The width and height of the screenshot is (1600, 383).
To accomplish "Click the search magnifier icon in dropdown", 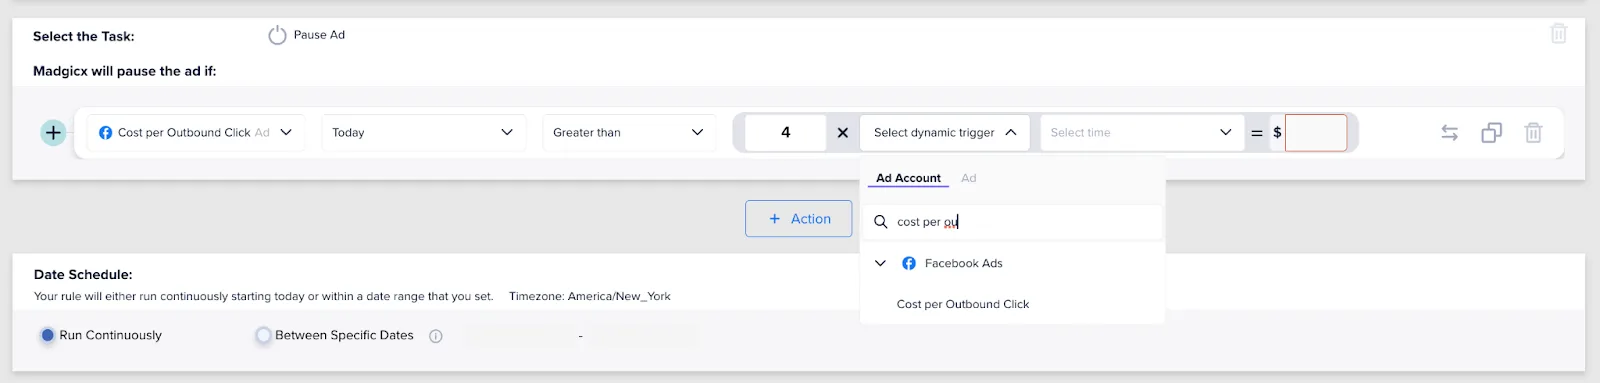I will coord(881,222).
